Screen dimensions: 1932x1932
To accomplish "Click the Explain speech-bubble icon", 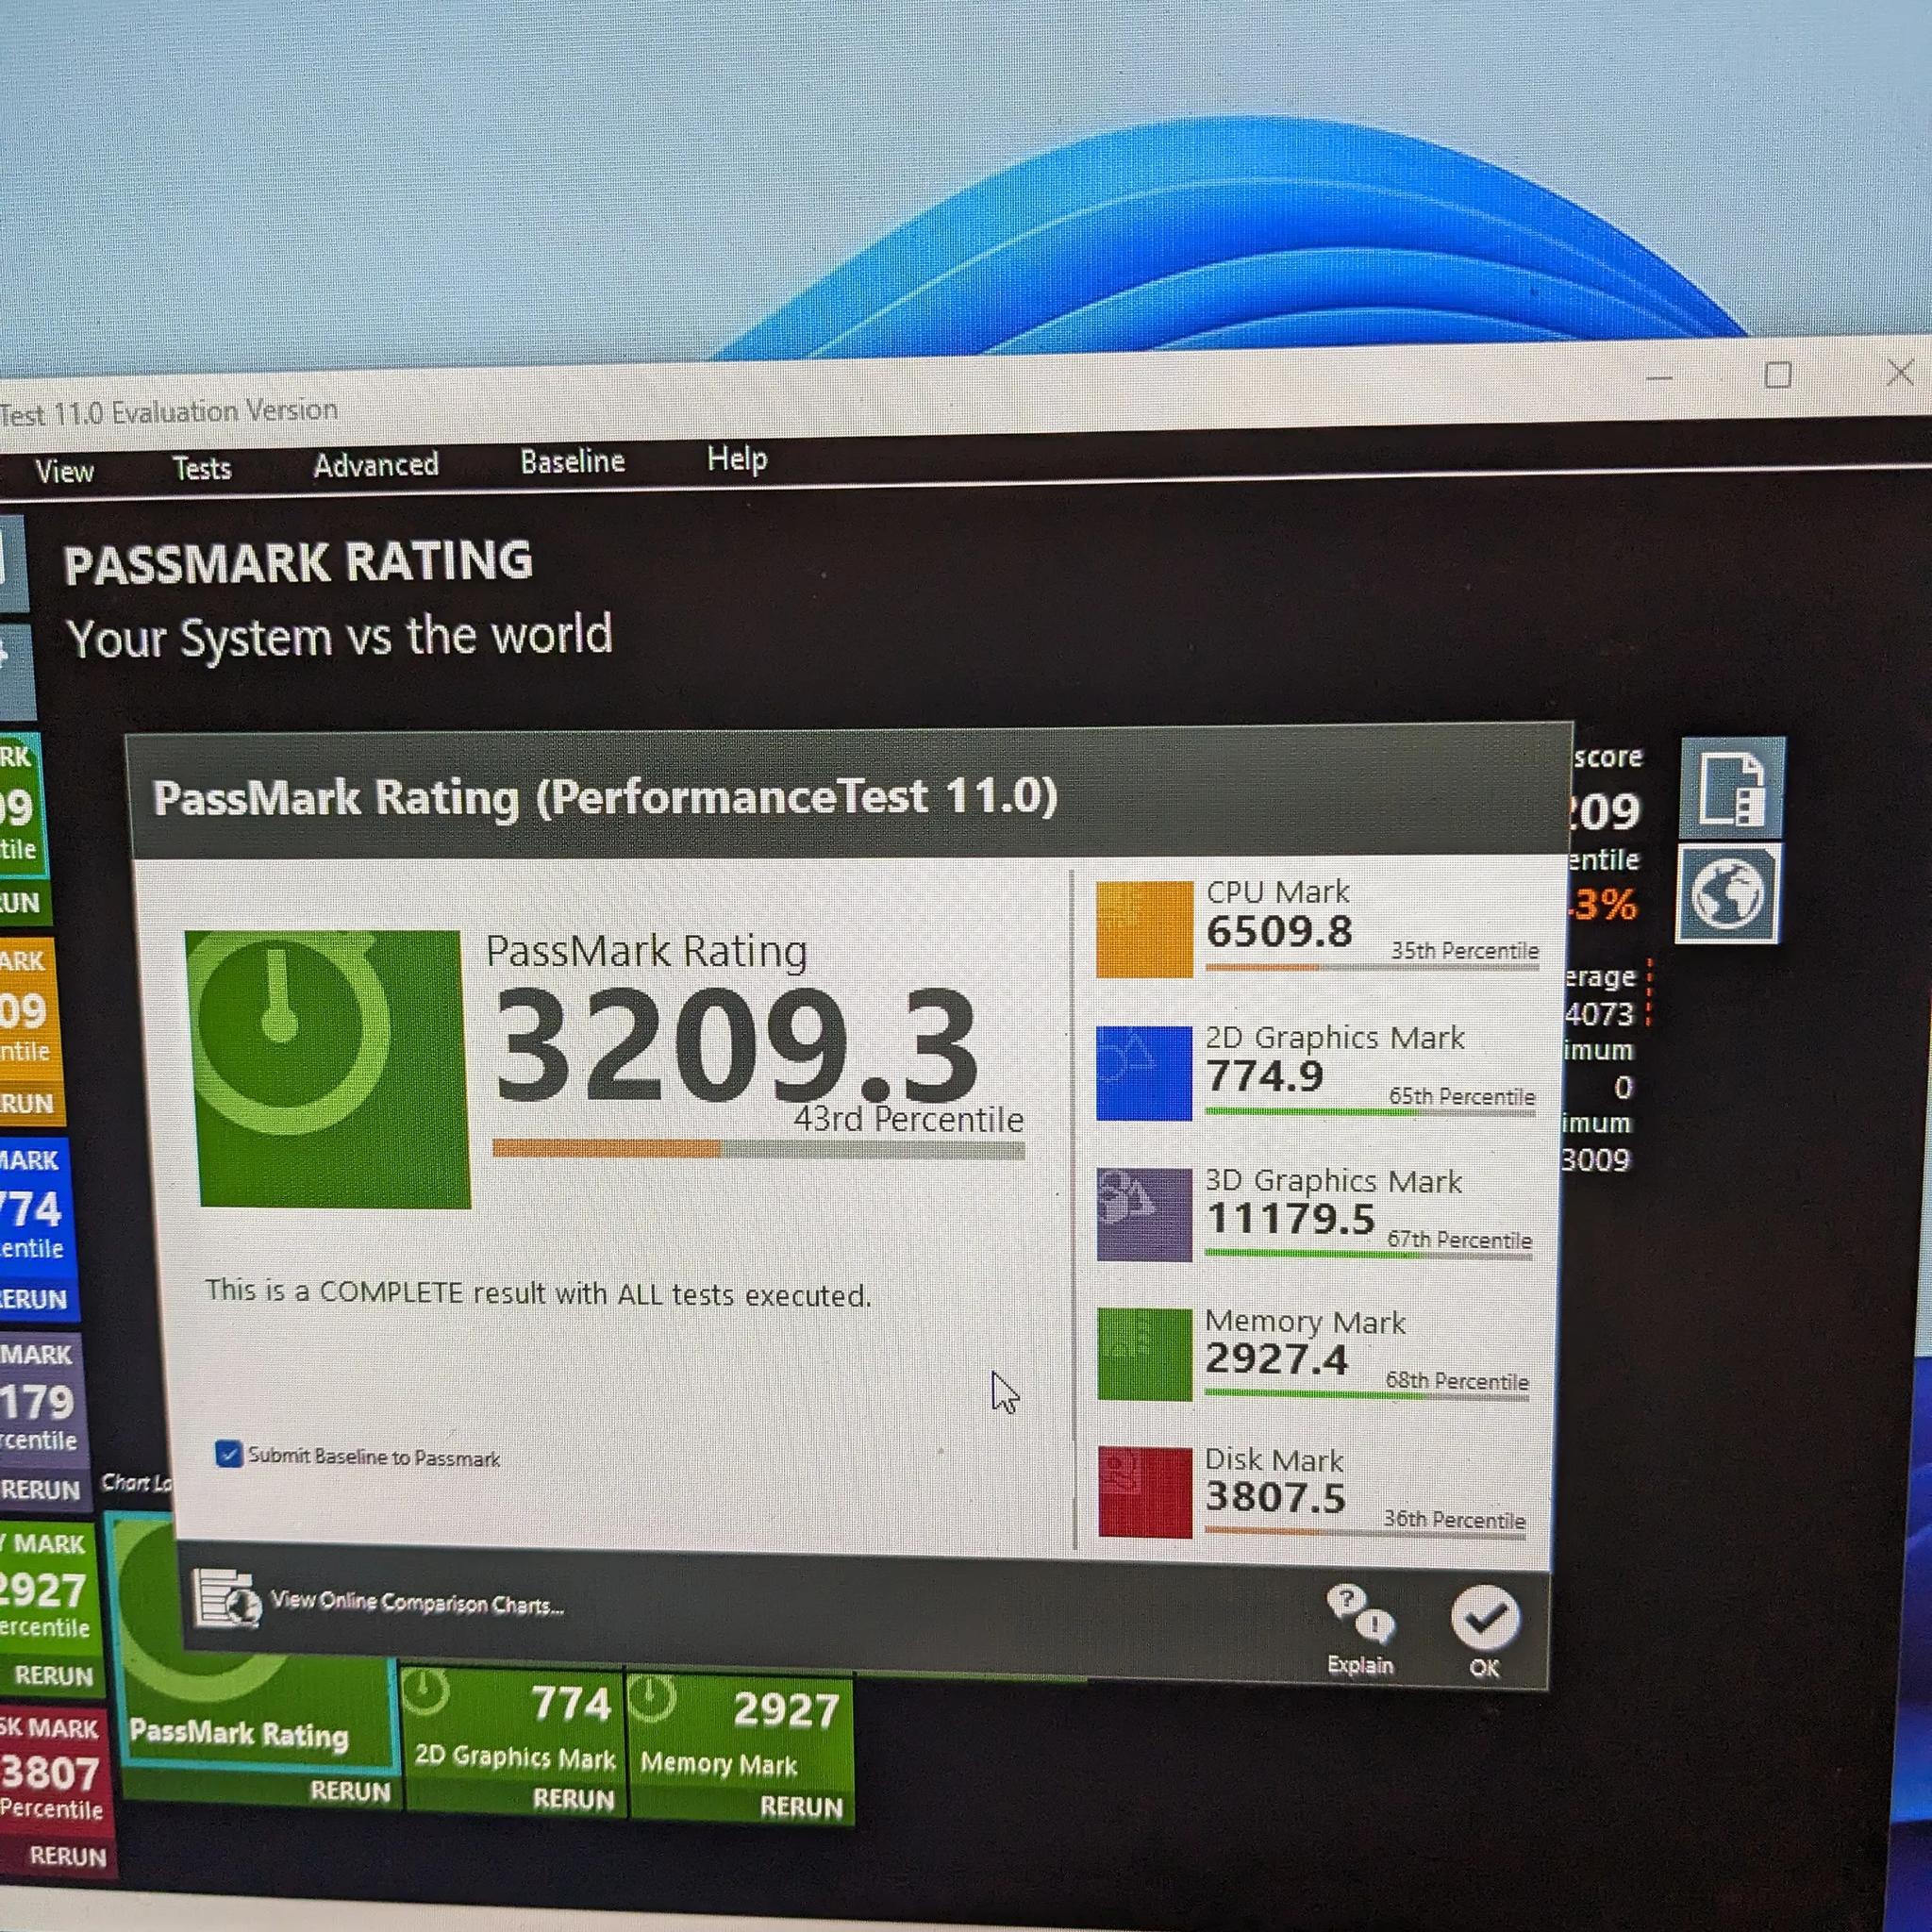I will coord(1360,1614).
